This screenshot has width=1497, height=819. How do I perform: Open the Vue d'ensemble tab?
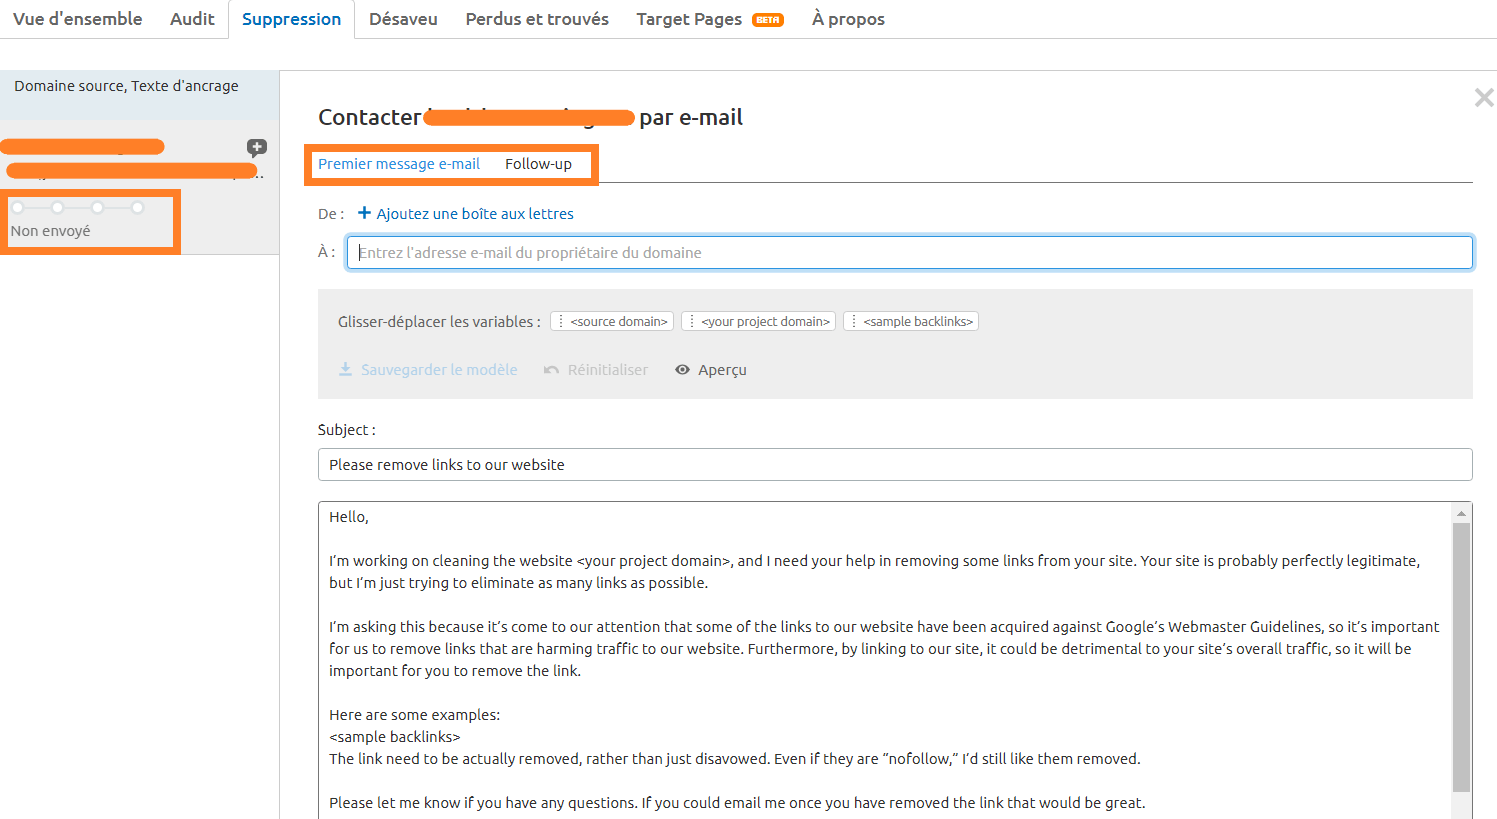77,19
